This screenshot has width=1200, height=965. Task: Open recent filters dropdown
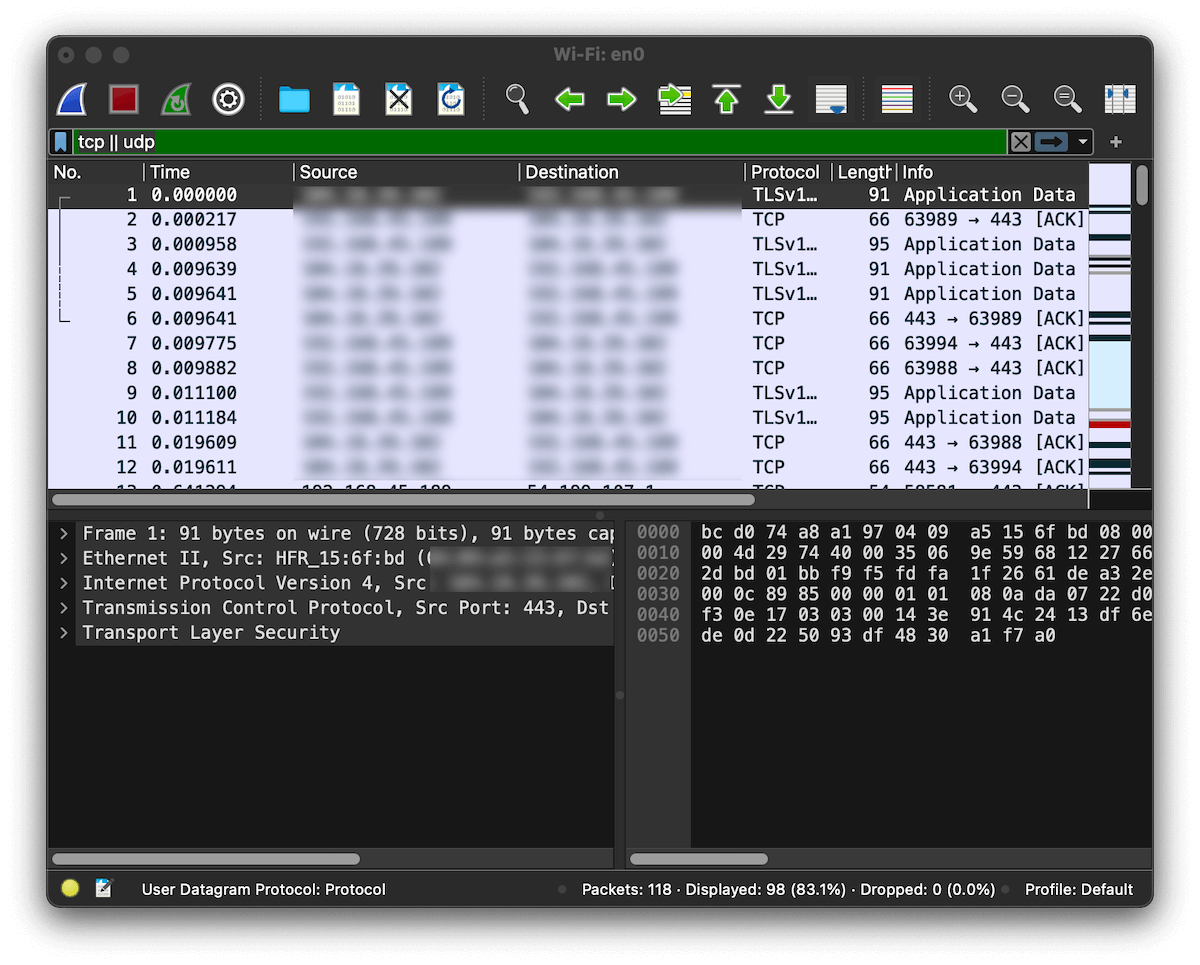(1082, 142)
